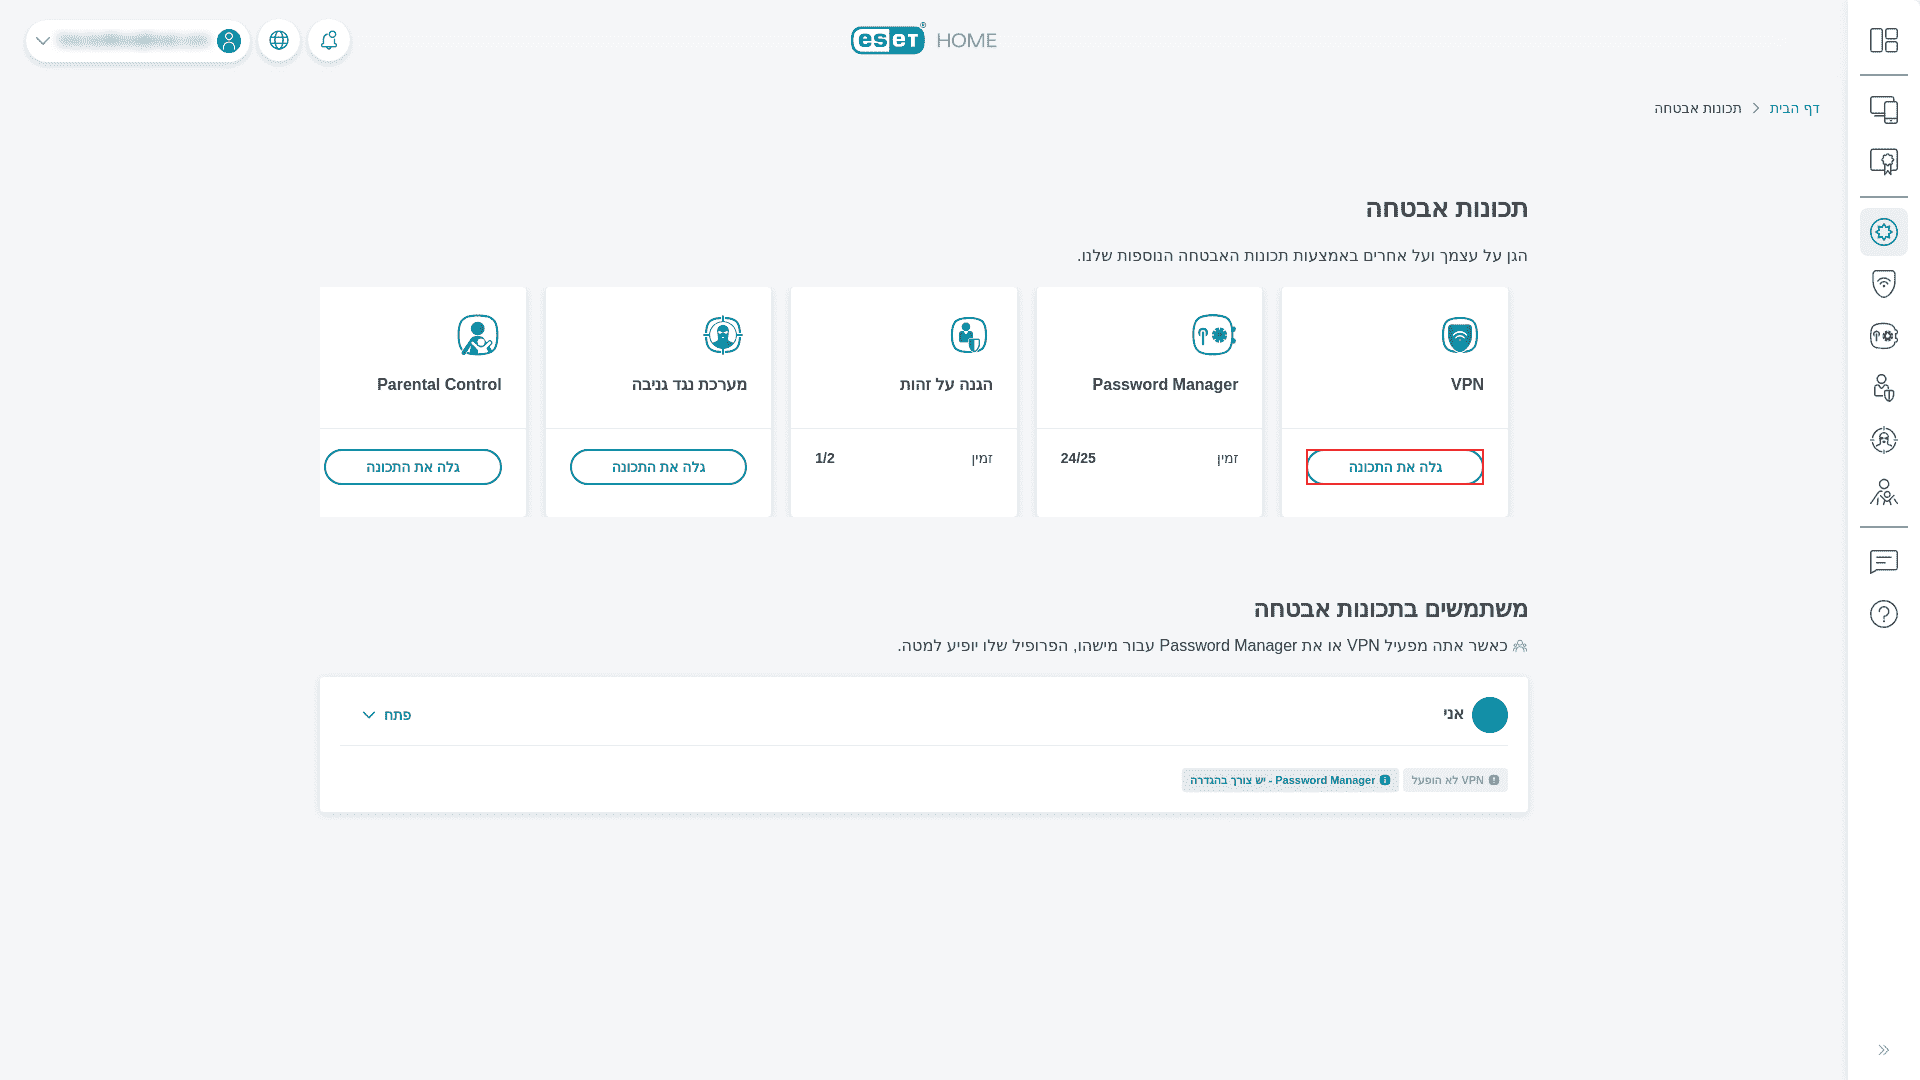Select the Anti-Theft crosshair icon
This screenshot has width=1920, height=1080.
1884,440
